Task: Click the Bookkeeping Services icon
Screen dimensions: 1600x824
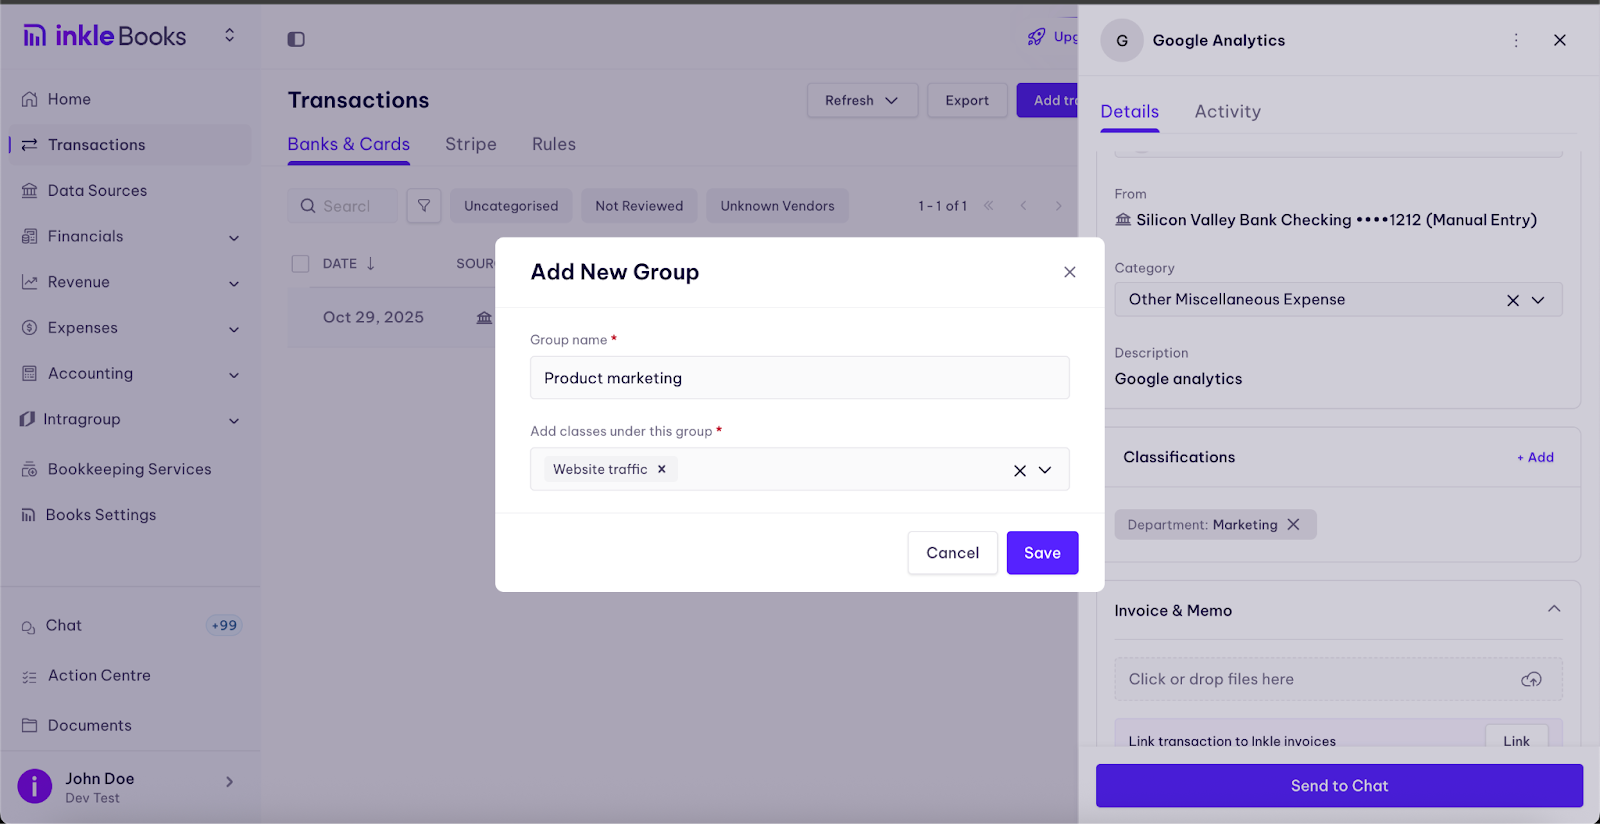Action: tap(30, 469)
